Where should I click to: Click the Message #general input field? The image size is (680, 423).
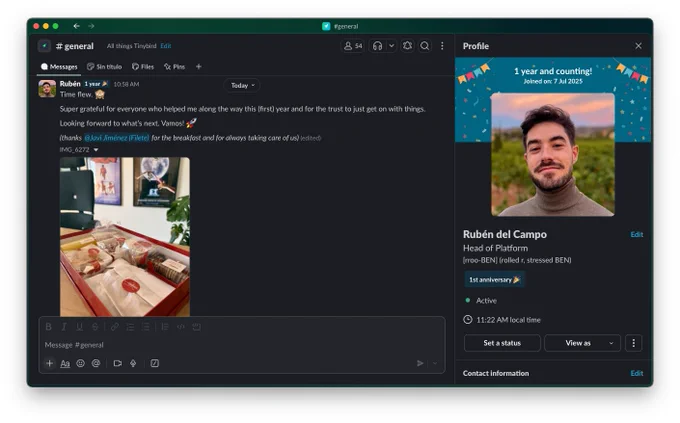(242, 345)
